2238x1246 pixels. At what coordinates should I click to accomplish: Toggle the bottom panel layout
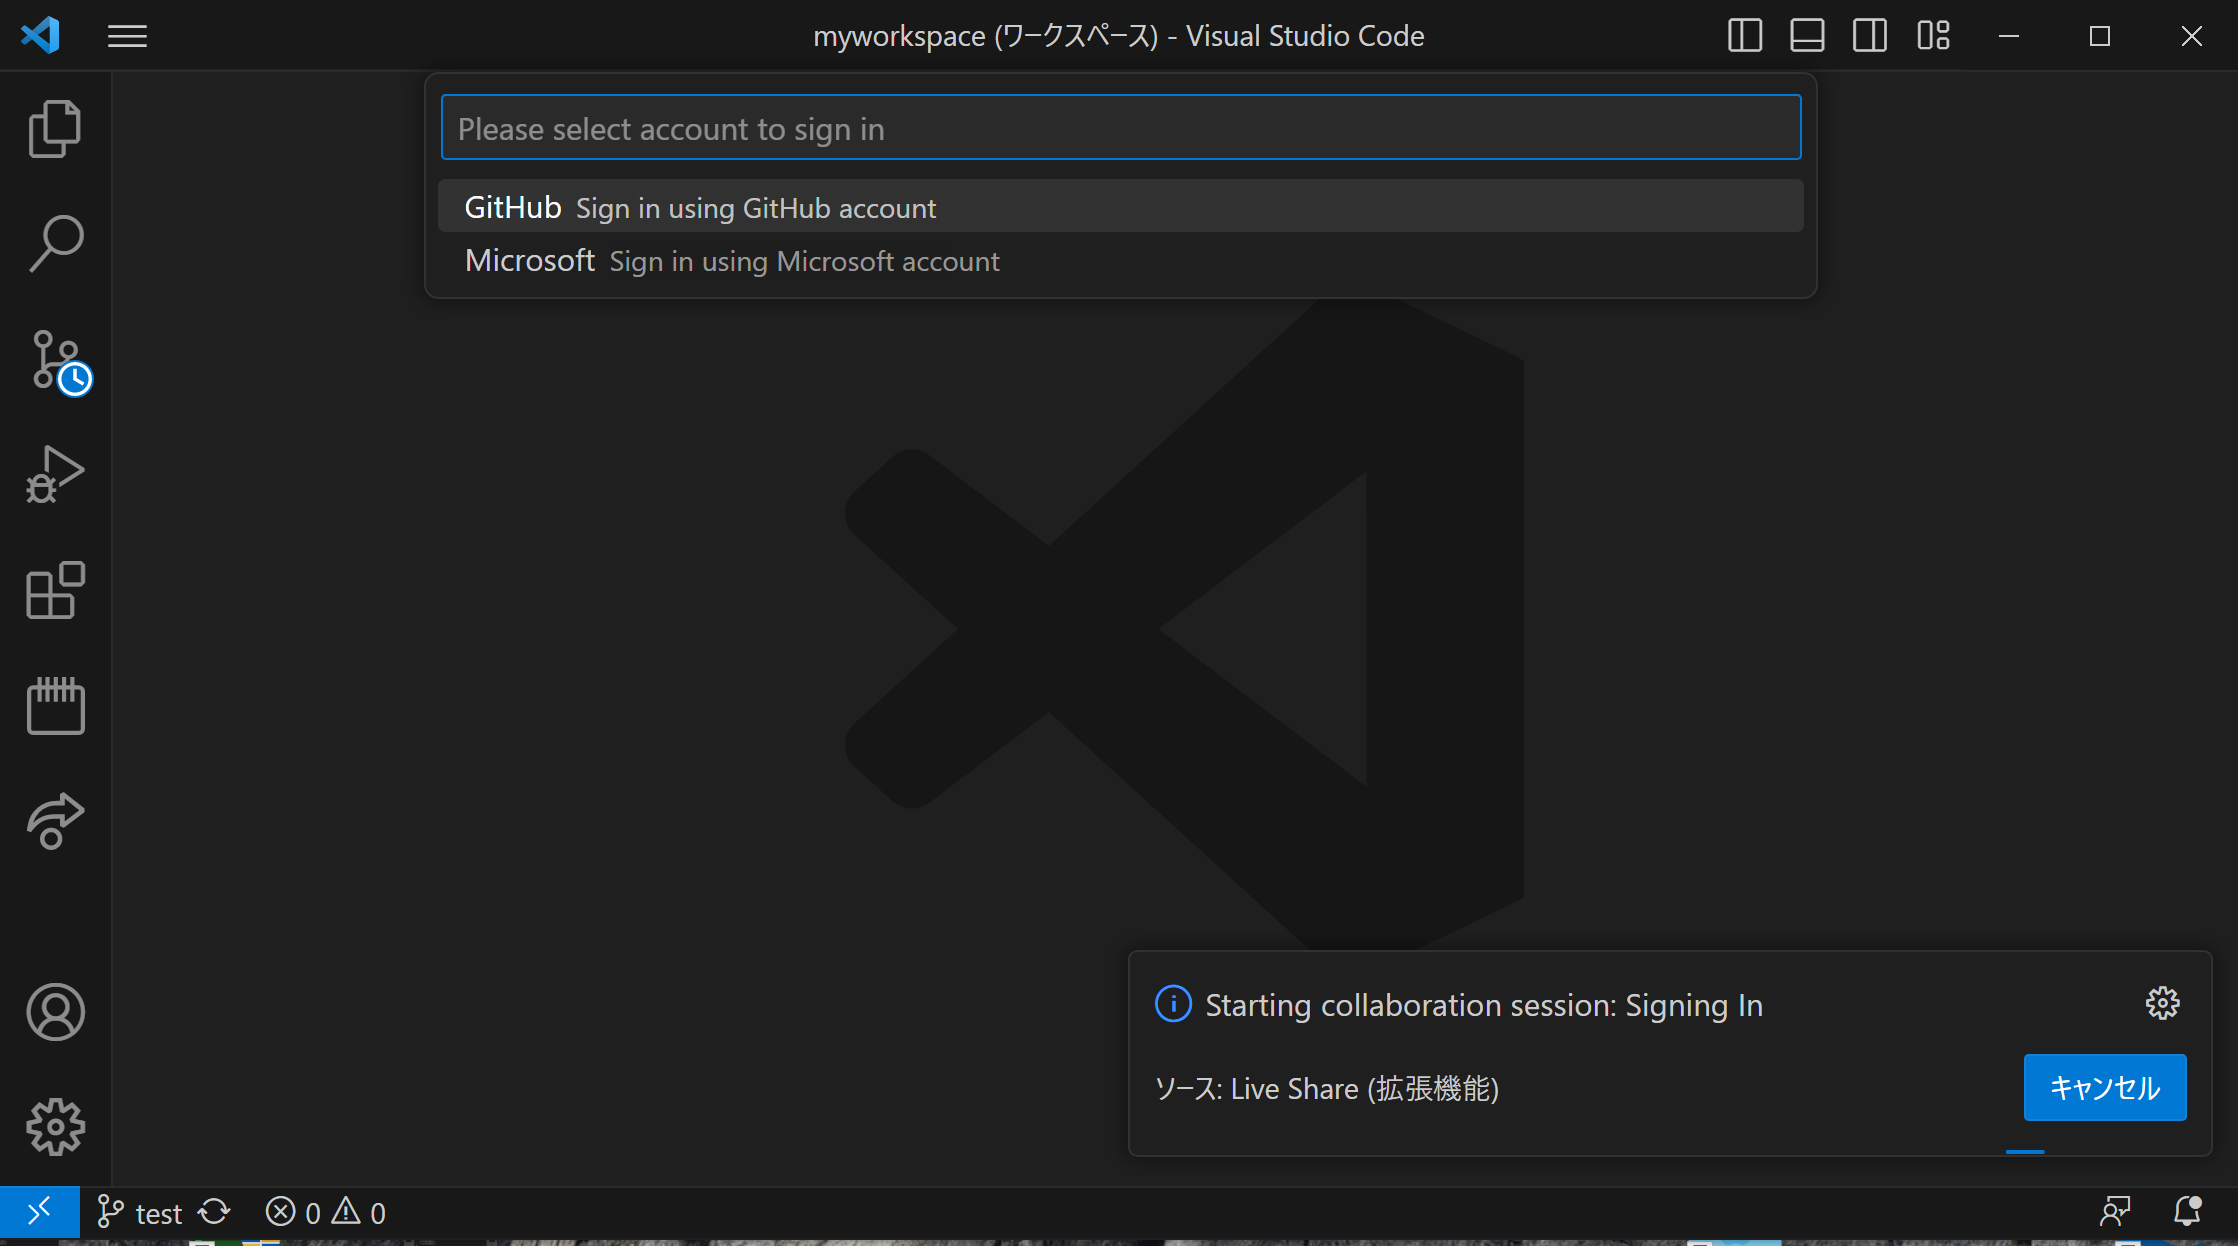tap(1807, 36)
